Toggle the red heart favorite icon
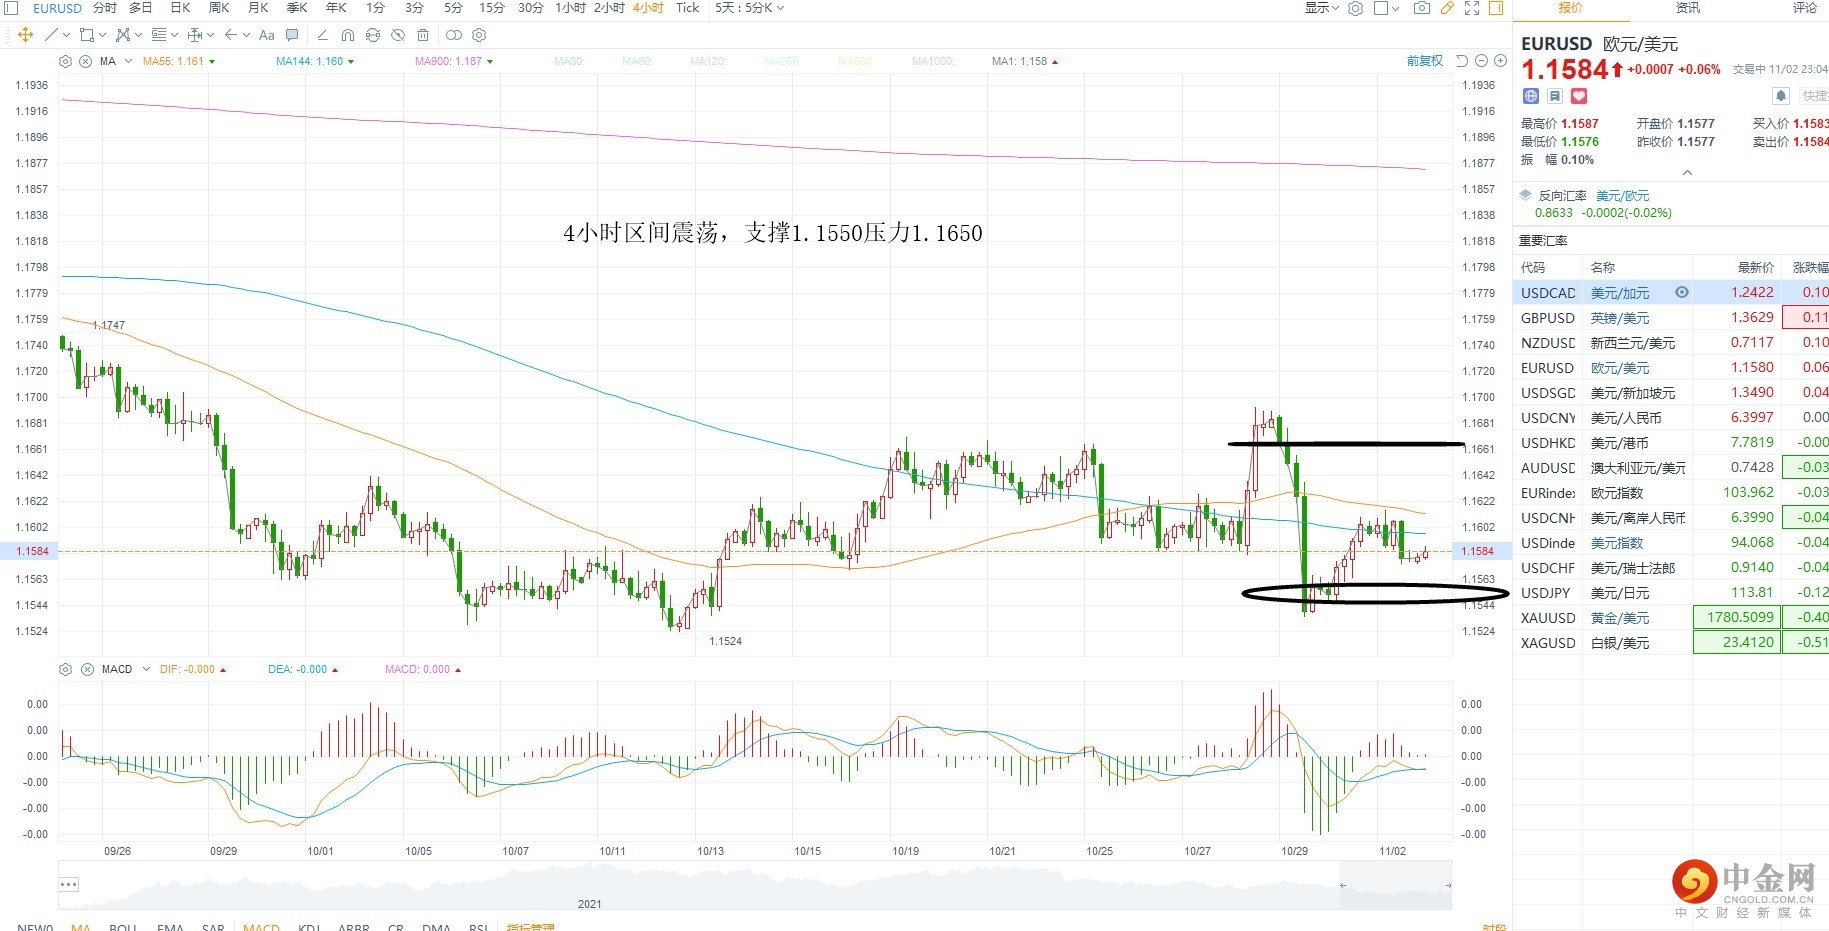 click(1579, 96)
